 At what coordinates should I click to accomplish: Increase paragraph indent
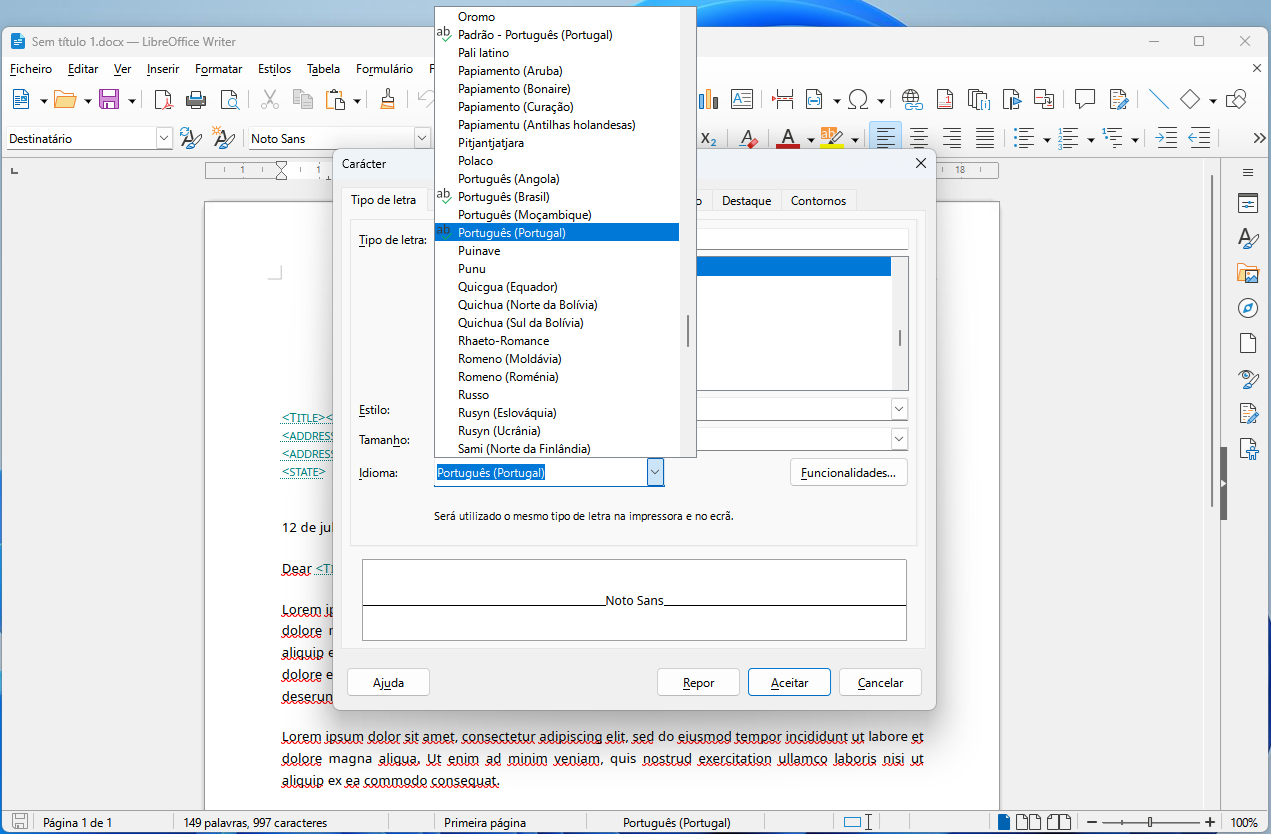[x=1165, y=138]
